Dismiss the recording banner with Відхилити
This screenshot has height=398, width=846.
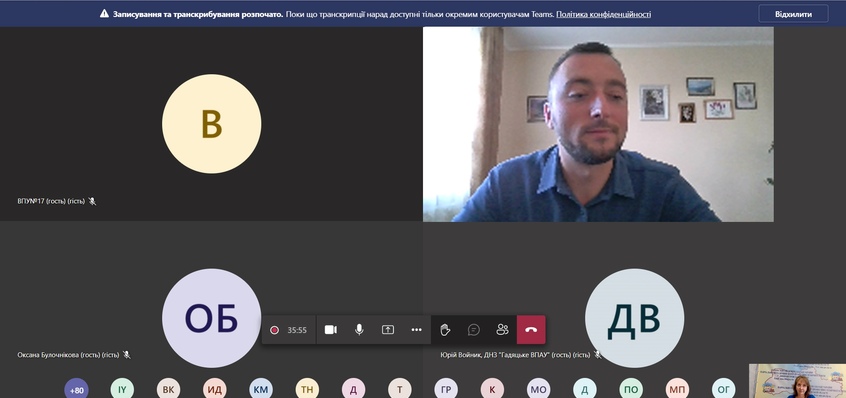[793, 14]
